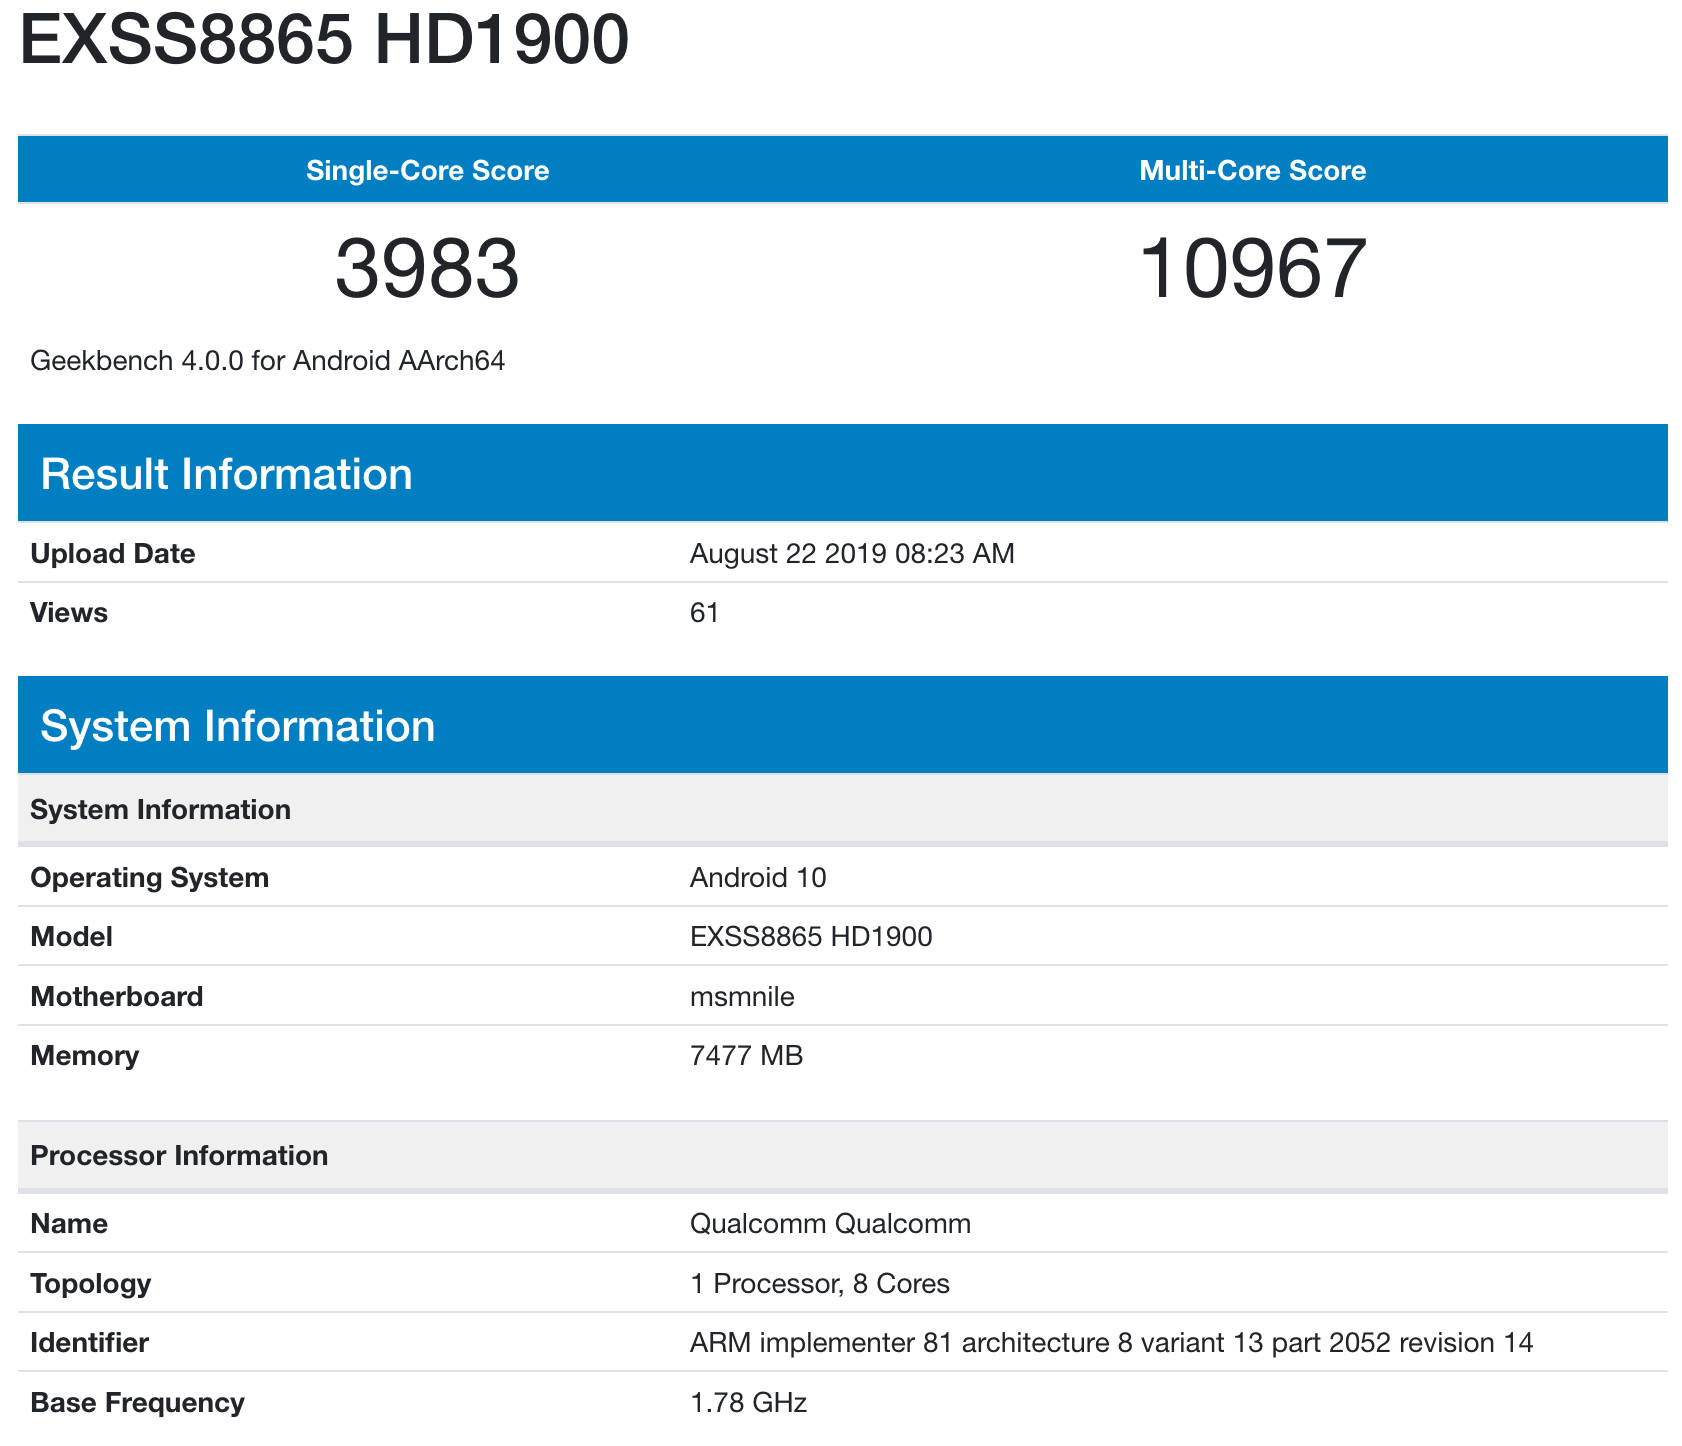This screenshot has height=1446, width=1682.
Task: Select the memory value 7477 MB
Action: coord(747,1056)
